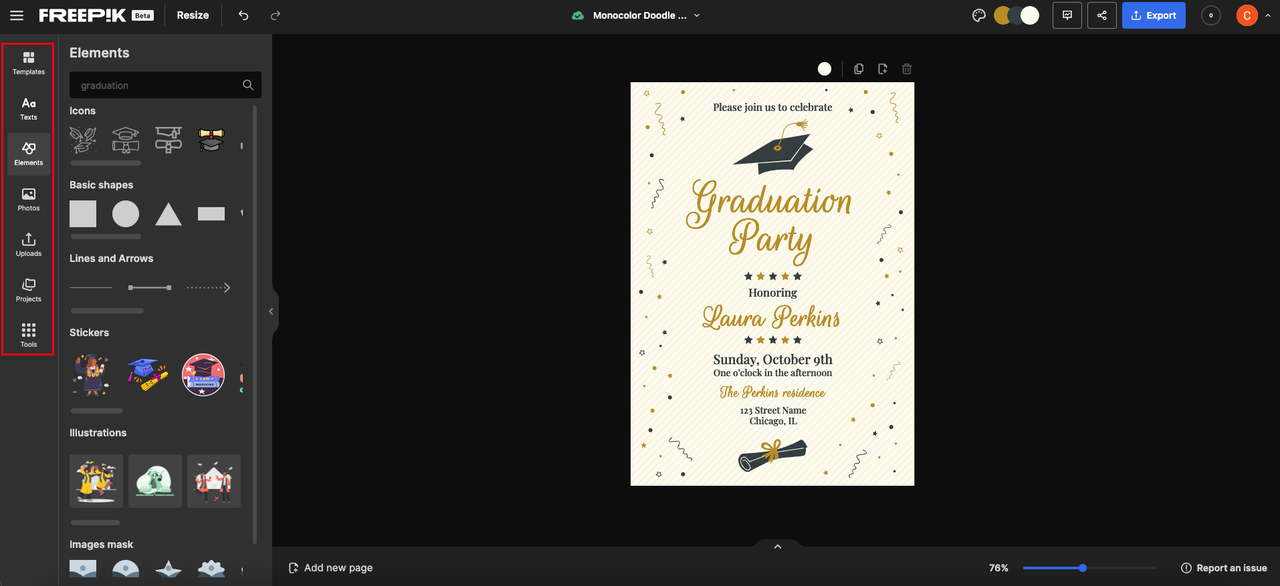This screenshot has height=586, width=1280.
Task: Select the 'Laura Perkins' name on canvas
Action: click(x=771, y=319)
